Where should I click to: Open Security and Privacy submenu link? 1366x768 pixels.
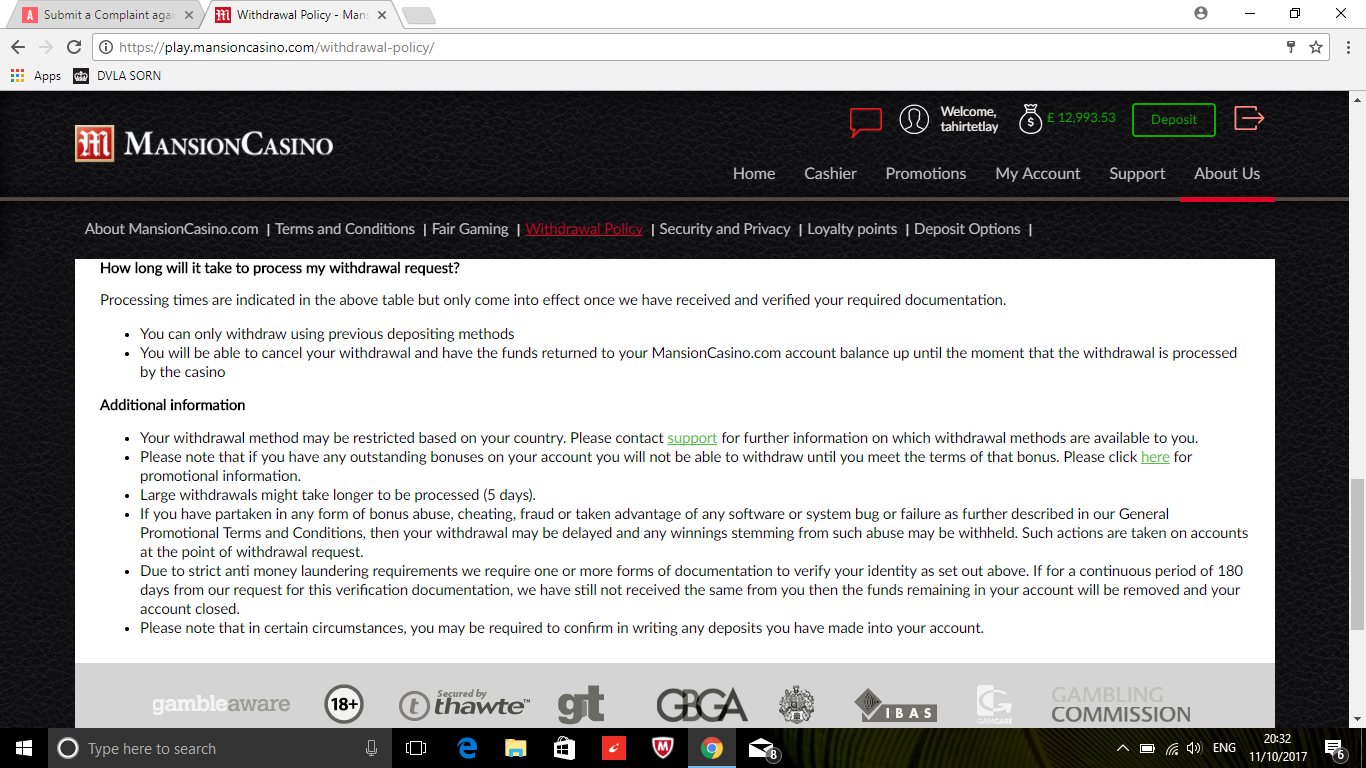[x=725, y=229]
